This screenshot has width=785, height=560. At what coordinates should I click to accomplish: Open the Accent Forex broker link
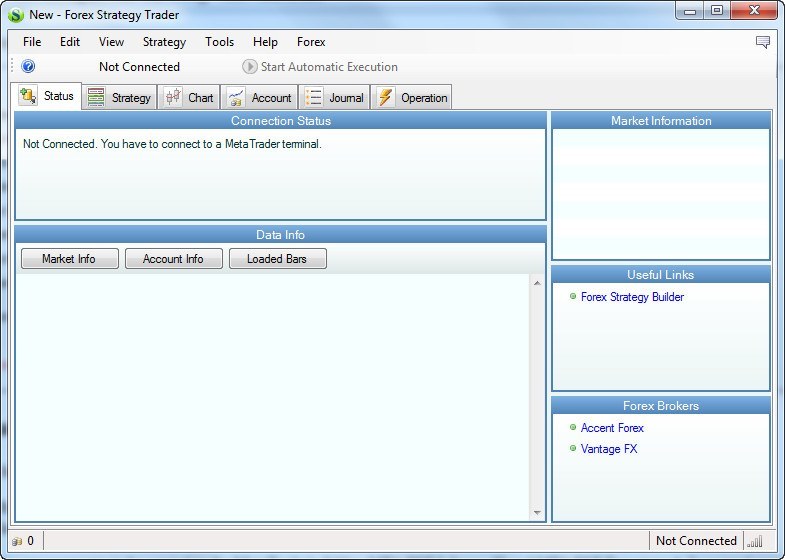[612, 428]
